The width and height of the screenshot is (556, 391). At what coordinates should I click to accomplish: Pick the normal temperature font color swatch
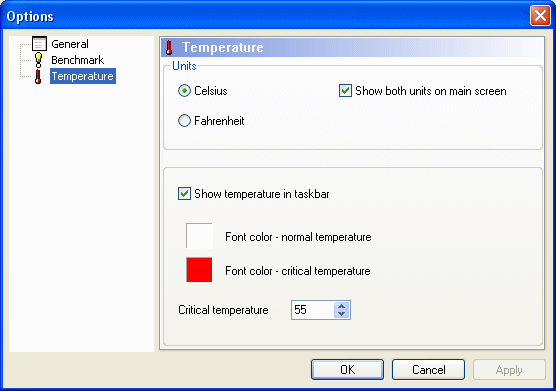(x=199, y=236)
